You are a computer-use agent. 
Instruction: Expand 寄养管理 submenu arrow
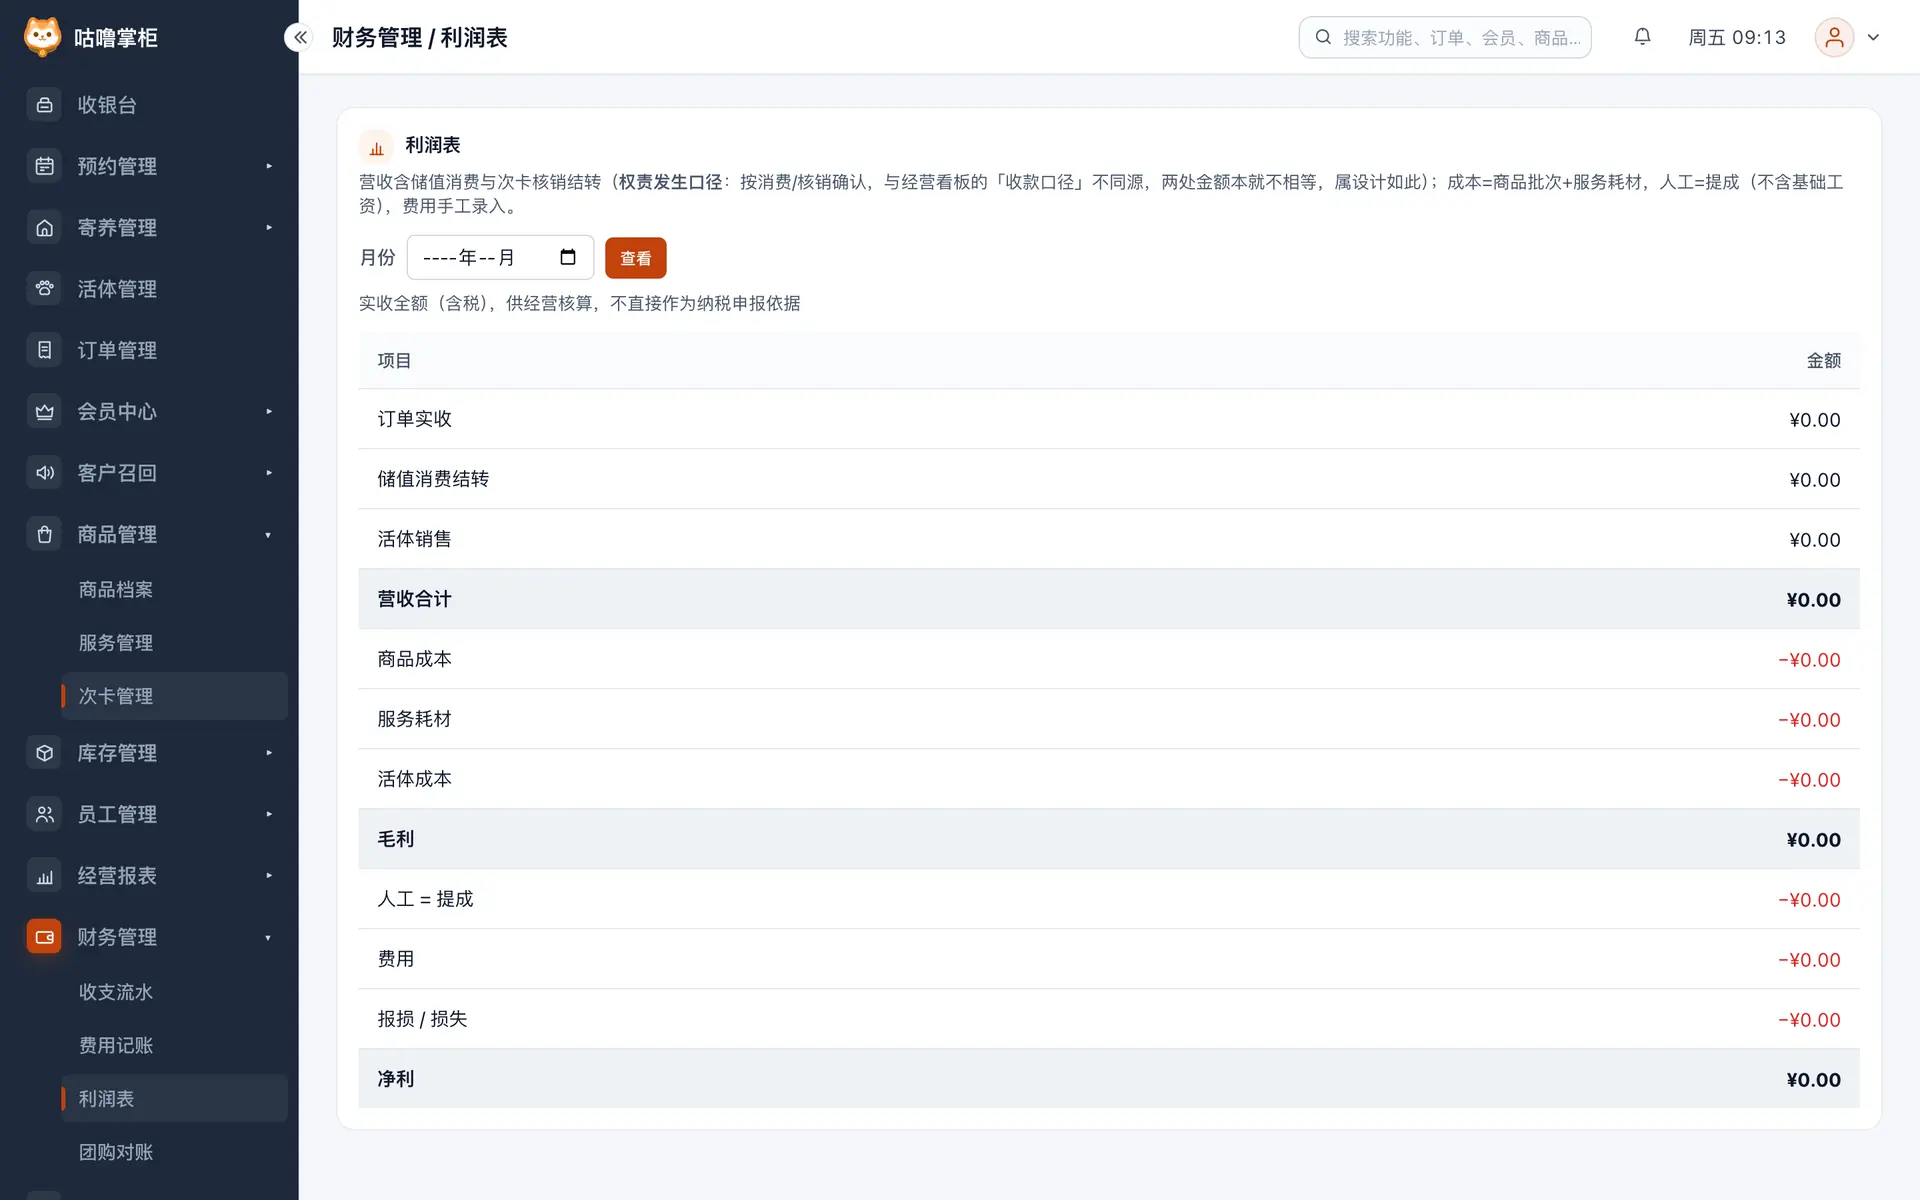(269, 228)
